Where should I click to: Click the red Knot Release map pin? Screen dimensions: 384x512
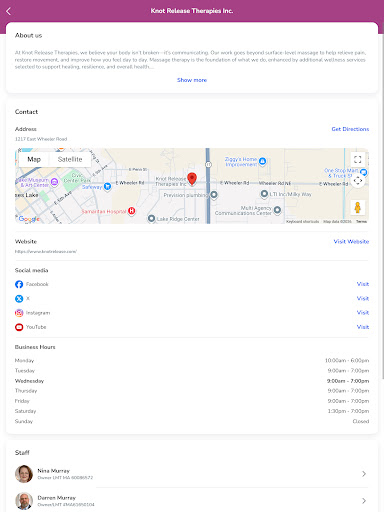tap(192, 179)
